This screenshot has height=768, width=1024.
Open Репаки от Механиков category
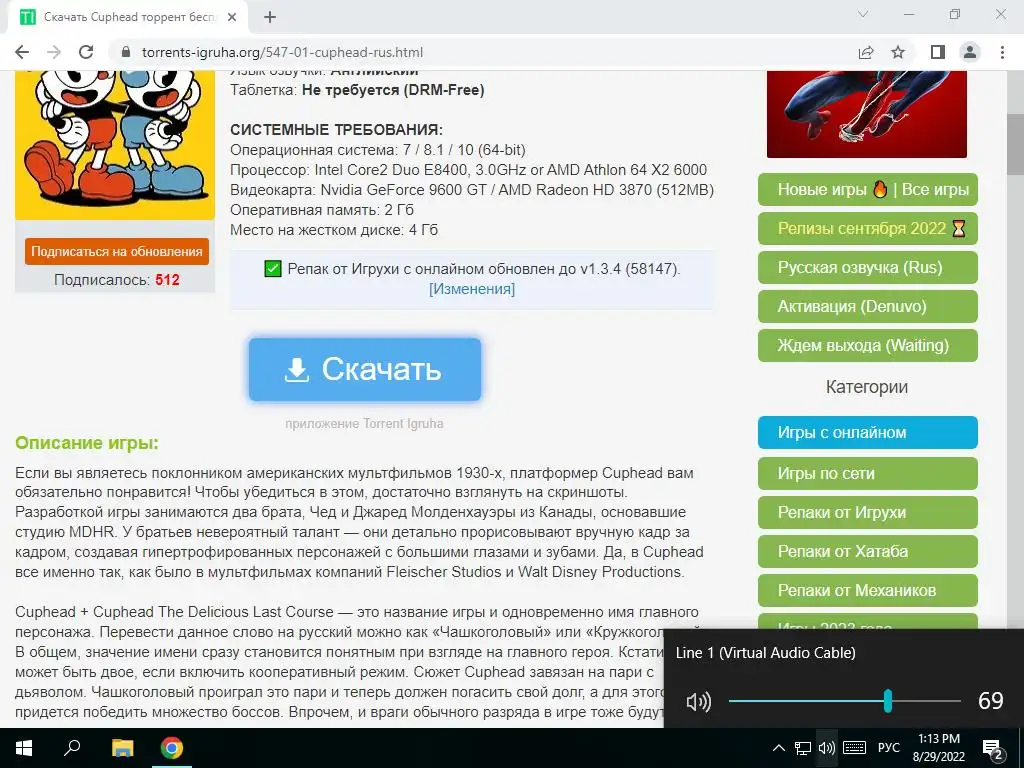coord(868,590)
